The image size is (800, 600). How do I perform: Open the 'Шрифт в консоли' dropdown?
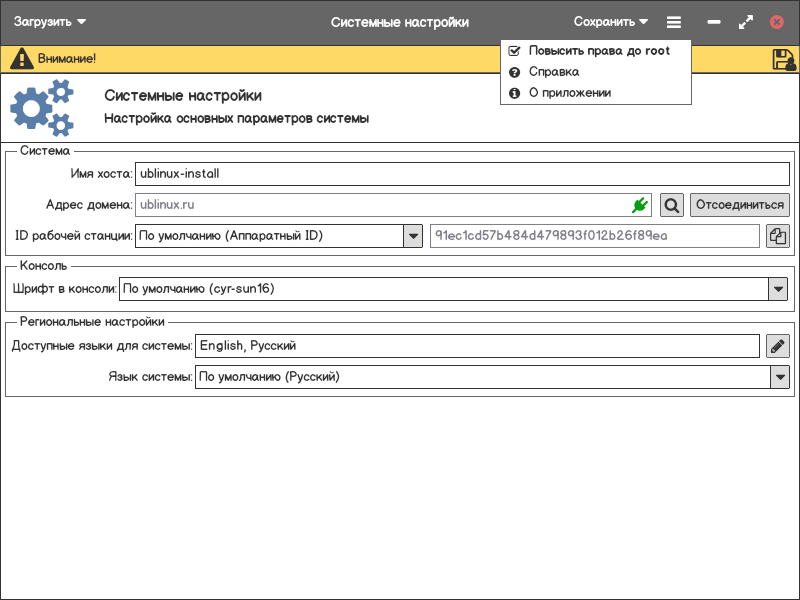[778, 289]
